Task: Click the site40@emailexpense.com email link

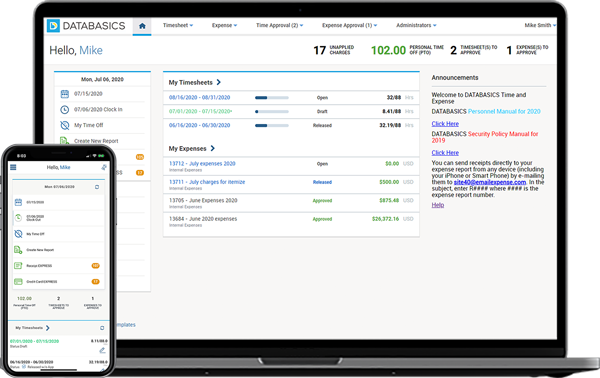Action: click(x=490, y=182)
